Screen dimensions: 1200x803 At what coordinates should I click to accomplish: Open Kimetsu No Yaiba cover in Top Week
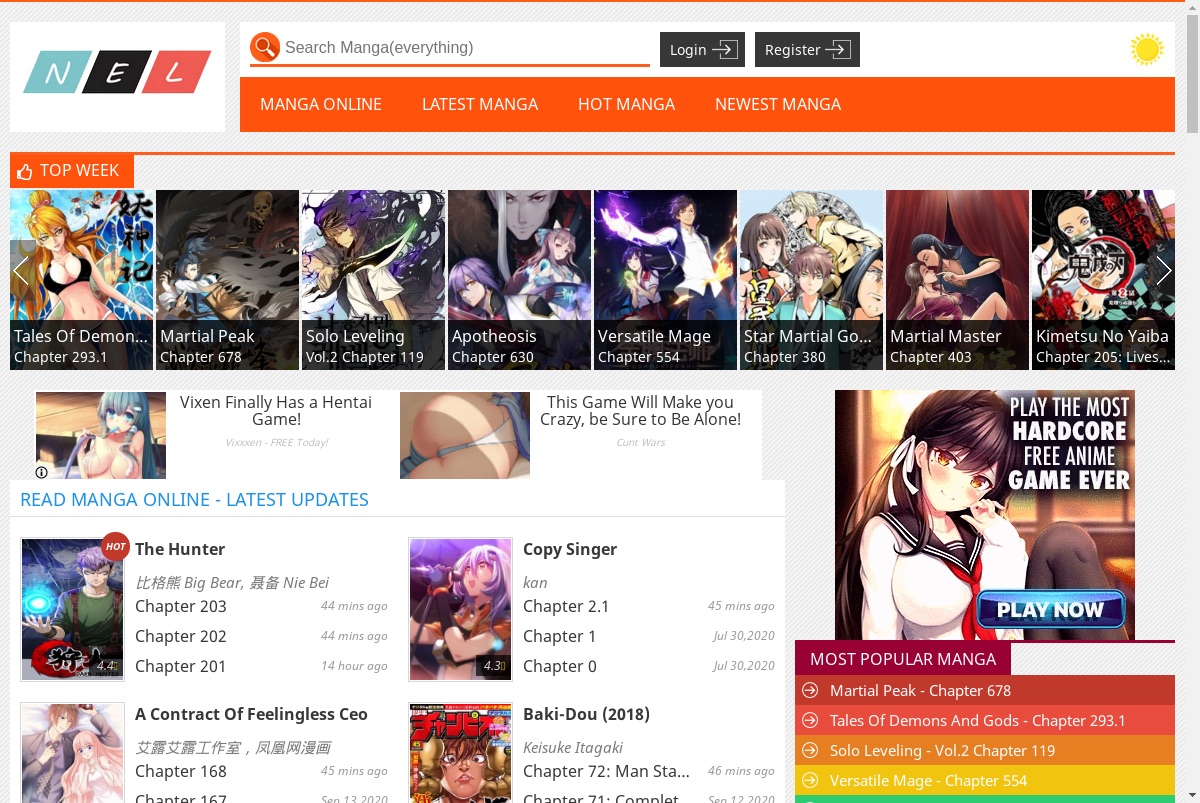pyautogui.click(x=1103, y=280)
